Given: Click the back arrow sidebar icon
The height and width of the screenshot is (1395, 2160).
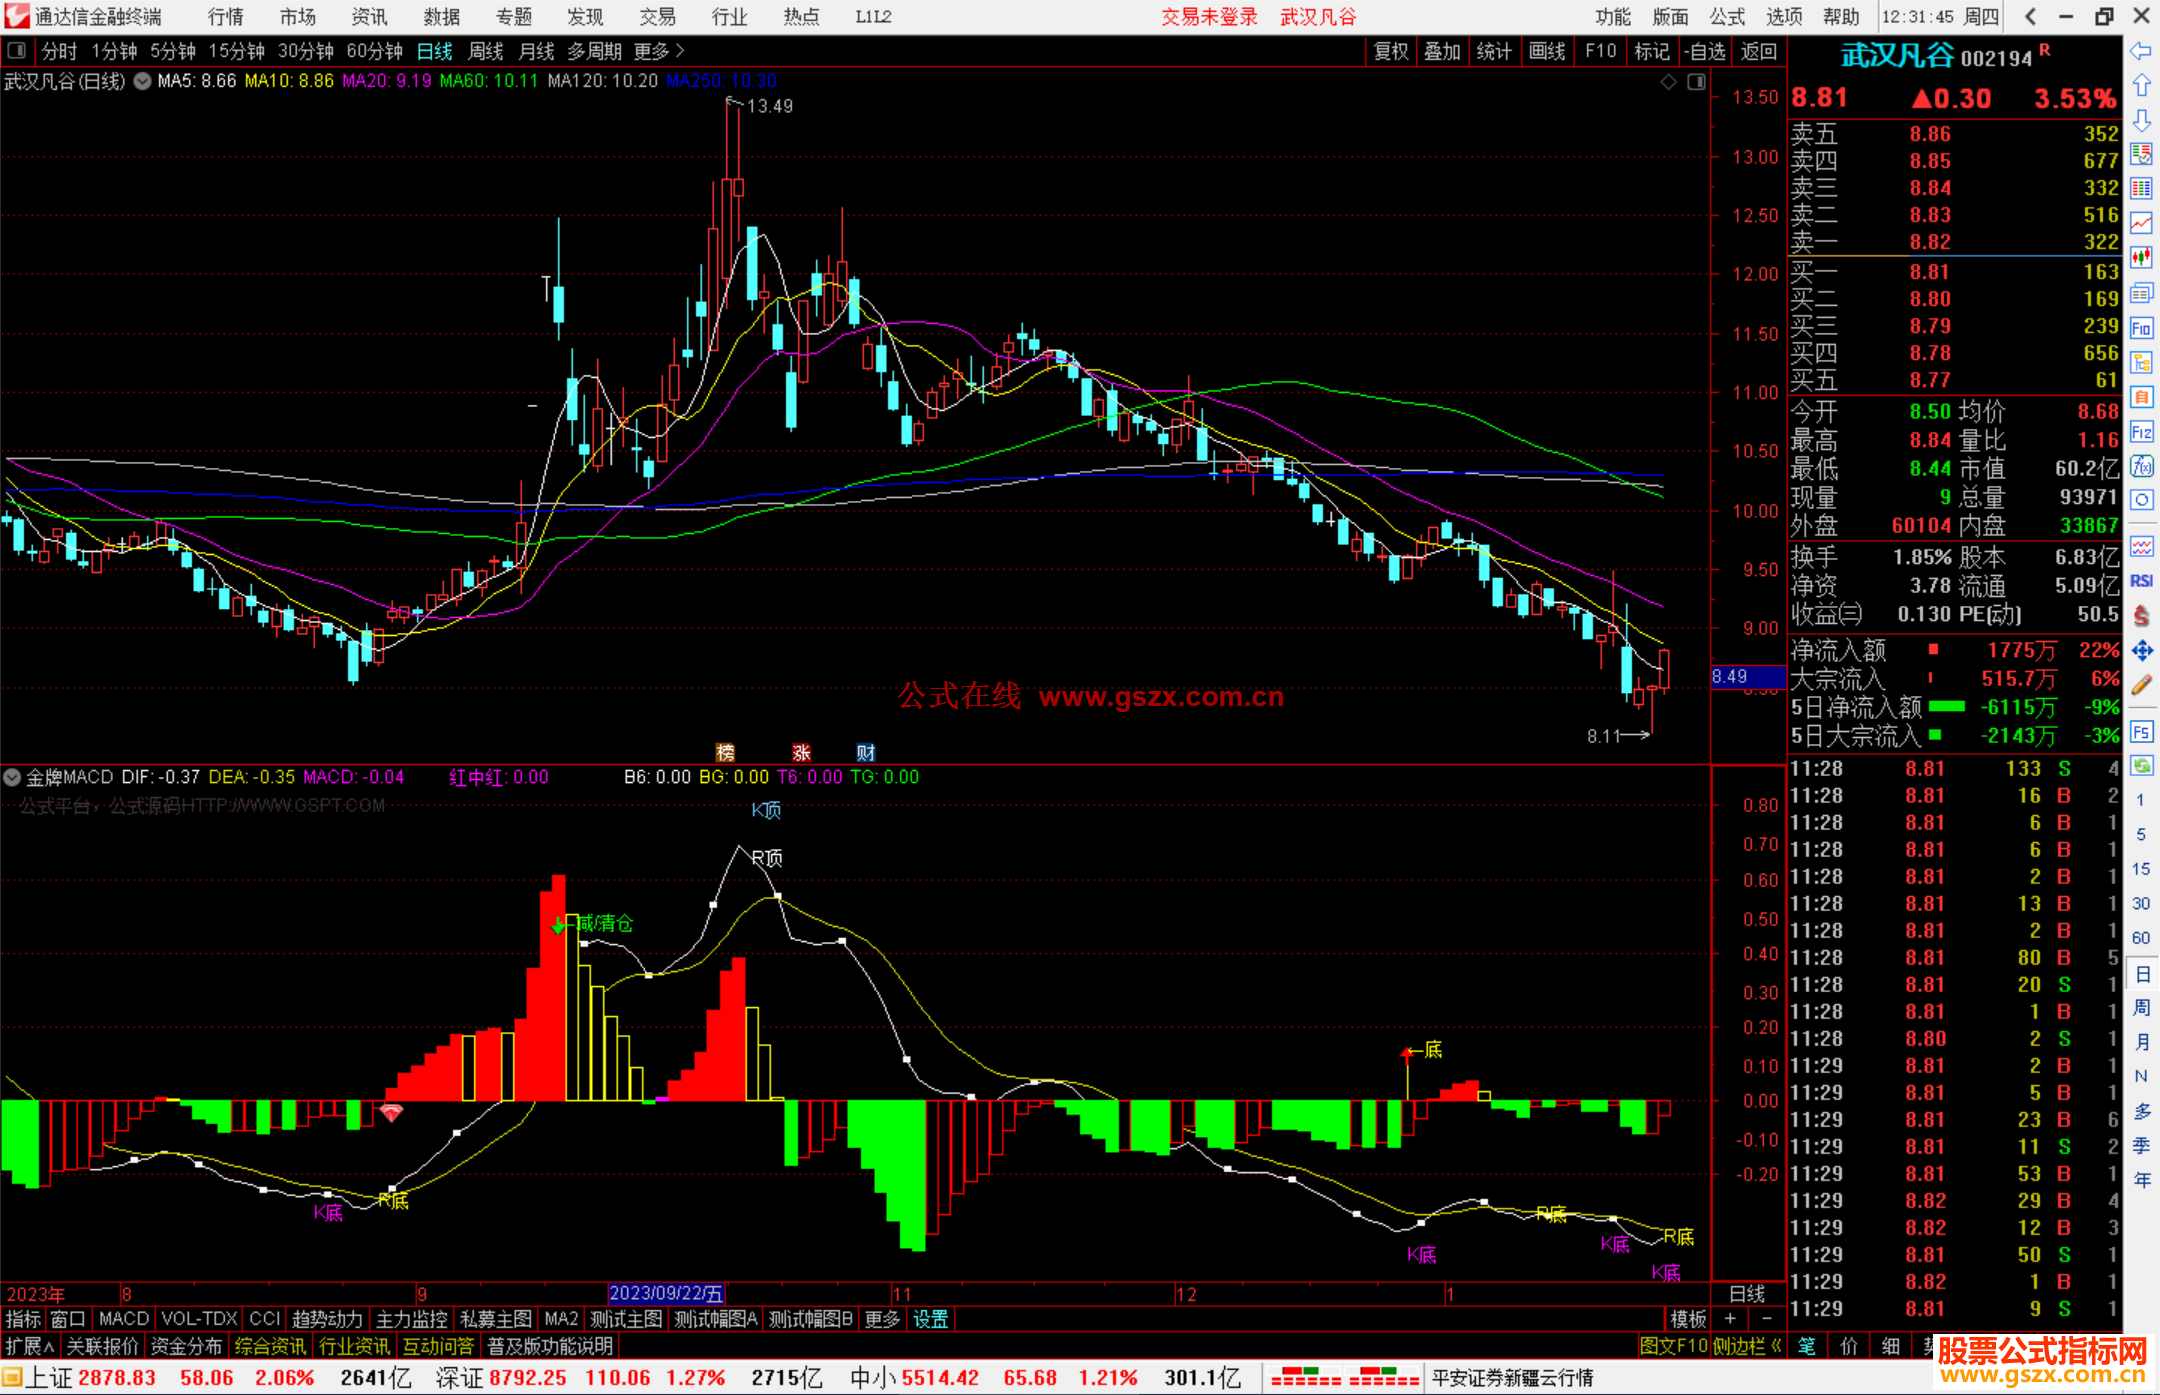Looking at the screenshot, I should coord(2141,51).
